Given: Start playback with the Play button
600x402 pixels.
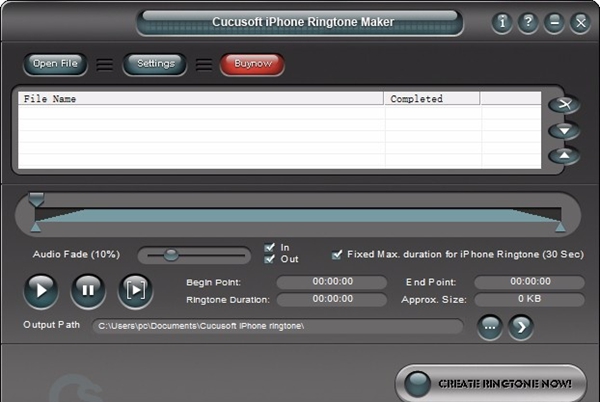Looking at the screenshot, I should (x=41, y=291).
